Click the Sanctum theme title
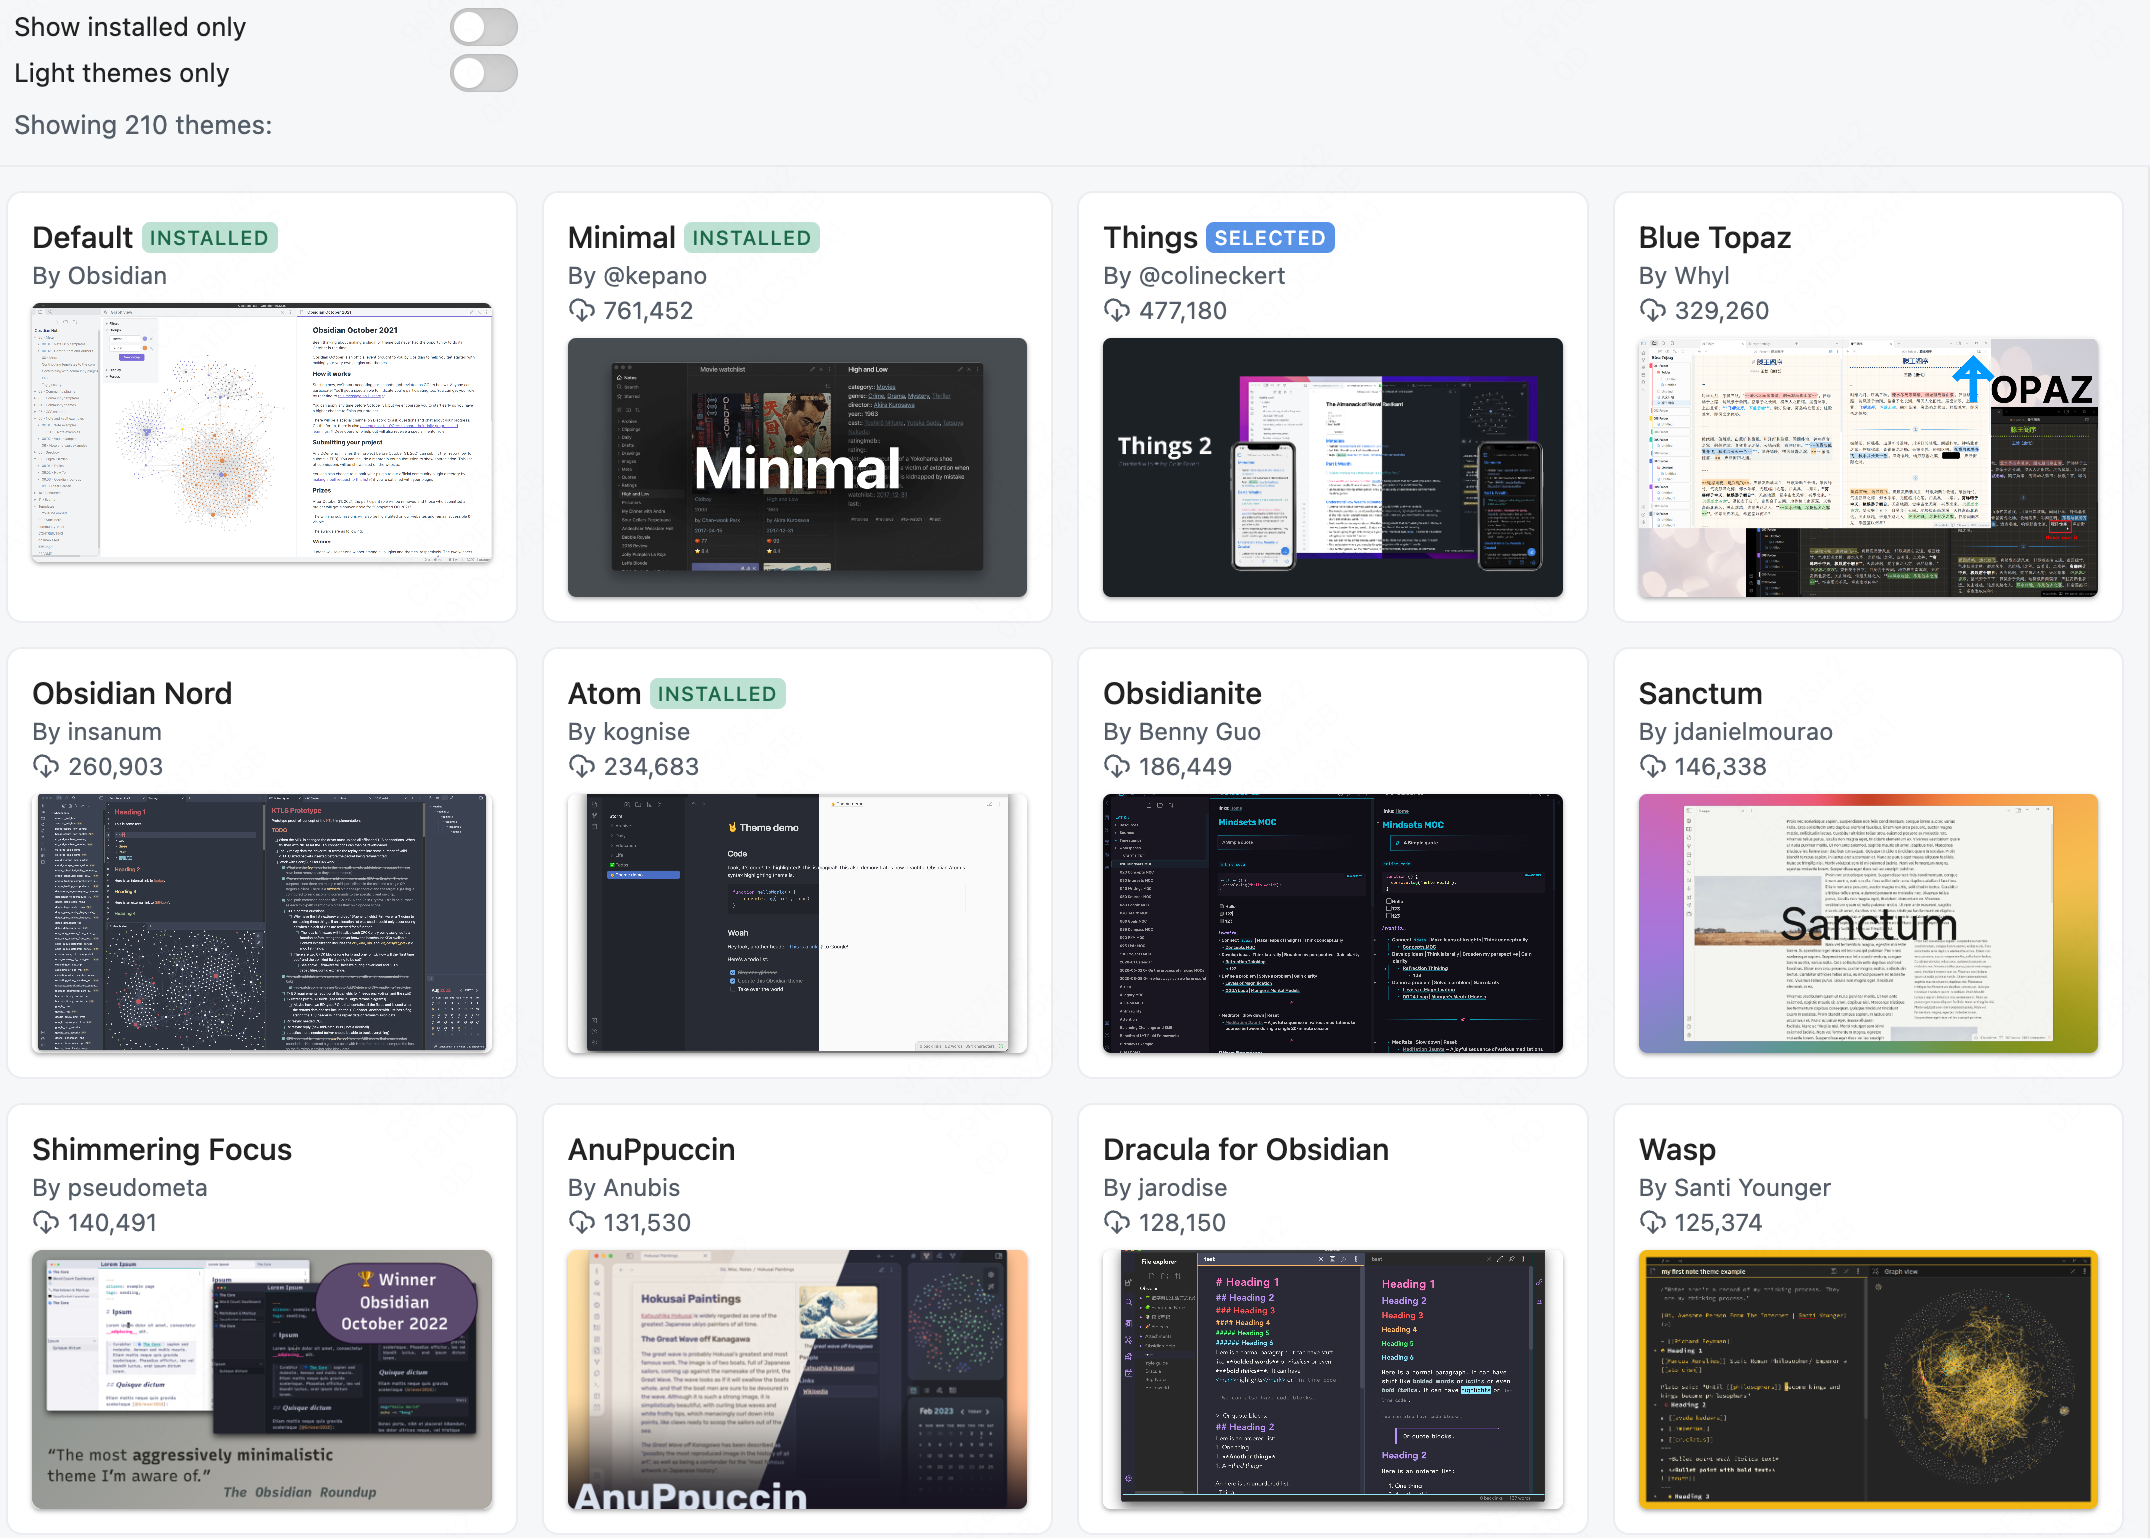Screen dimensions: 2150x1538 (1700, 694)
